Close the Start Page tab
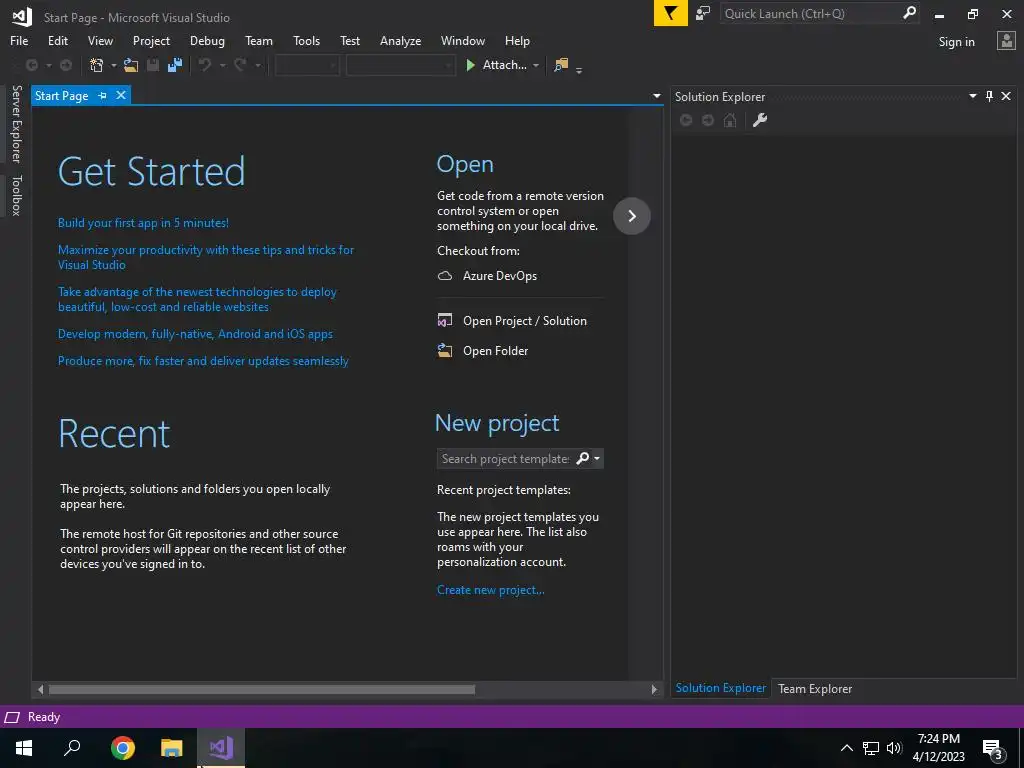 (x=121, y=95)
